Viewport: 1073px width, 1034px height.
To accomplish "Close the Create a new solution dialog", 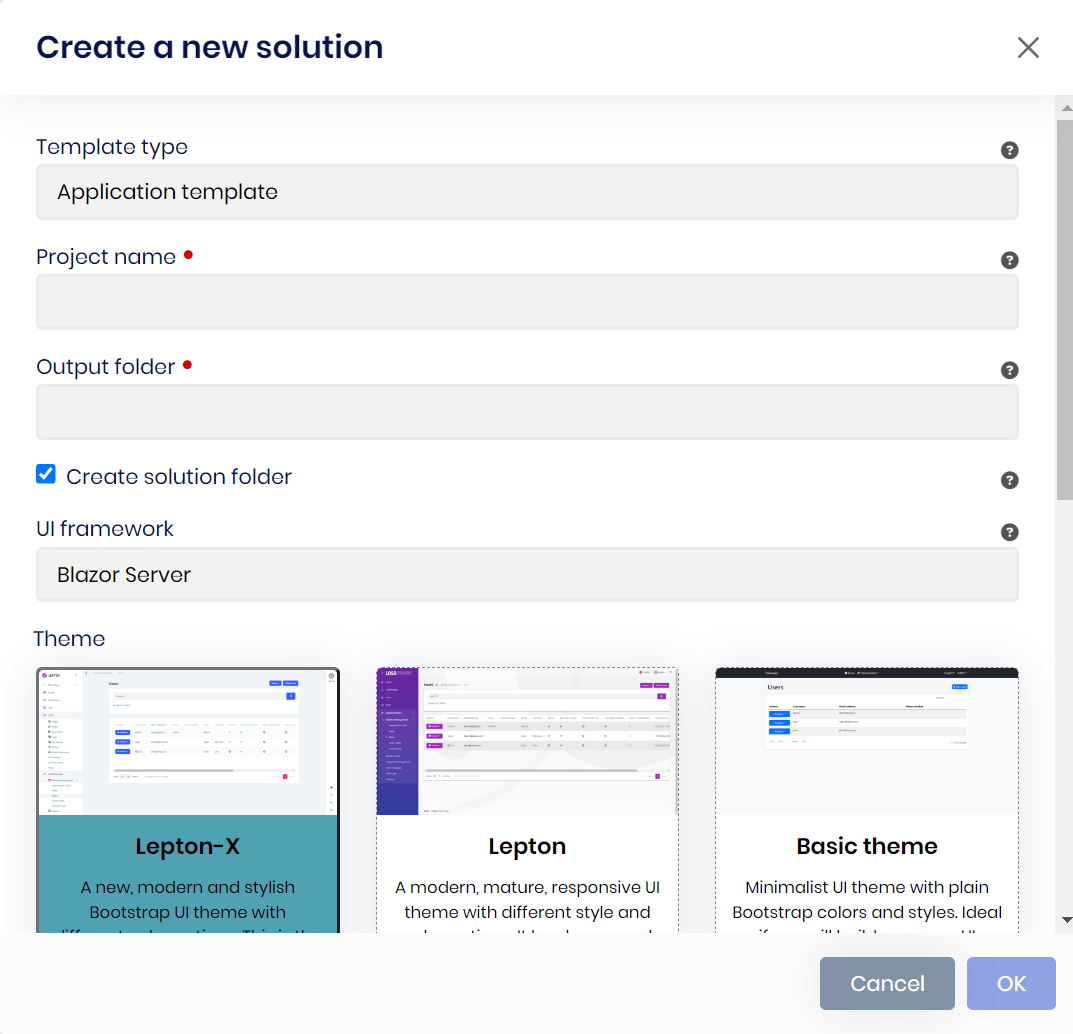I will (x=1028, y=47).
